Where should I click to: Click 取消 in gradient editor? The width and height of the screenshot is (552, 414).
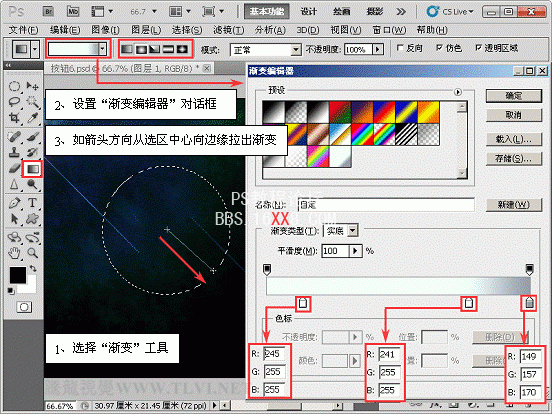[514, 115]
